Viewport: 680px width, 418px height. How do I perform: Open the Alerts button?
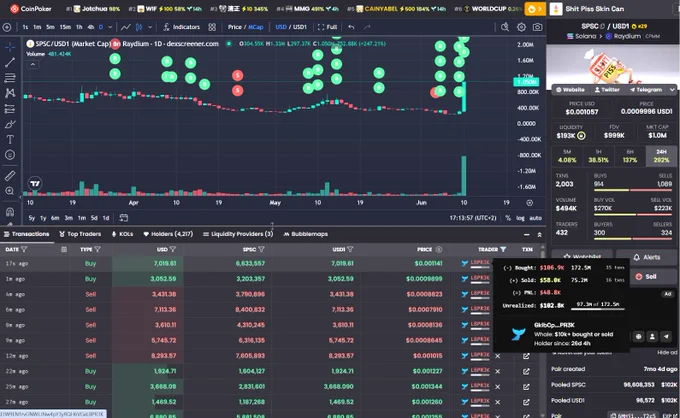(646, 257)
